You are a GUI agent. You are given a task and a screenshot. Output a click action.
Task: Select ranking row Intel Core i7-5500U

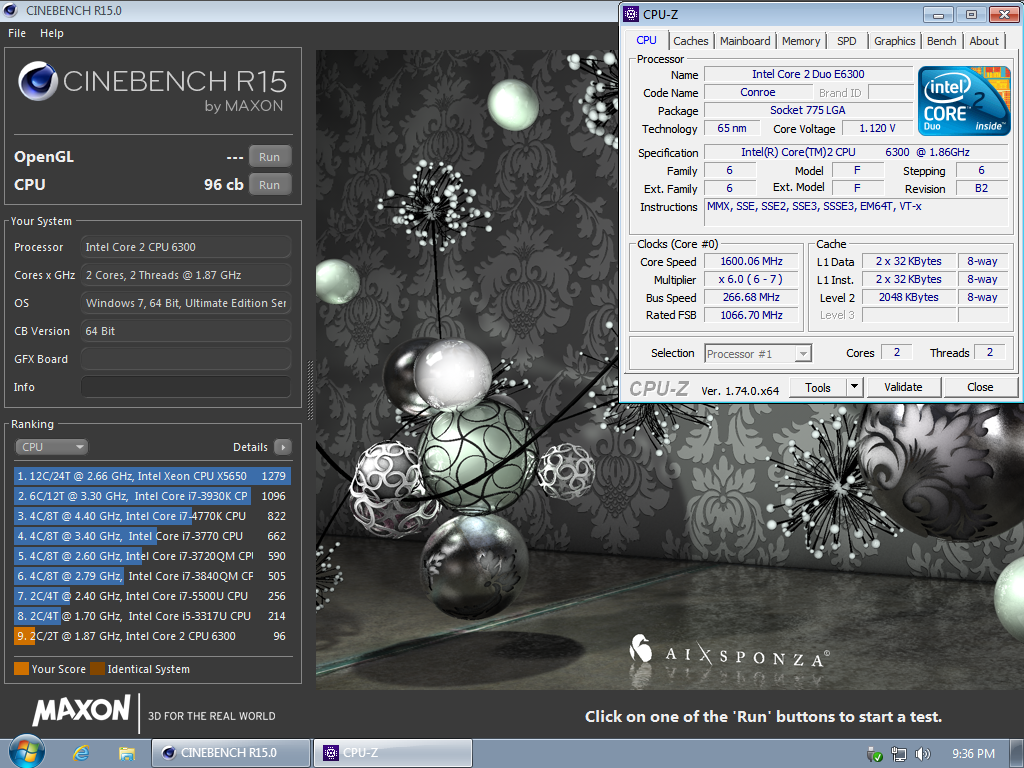pyautogui.click(x=152, y=596)
